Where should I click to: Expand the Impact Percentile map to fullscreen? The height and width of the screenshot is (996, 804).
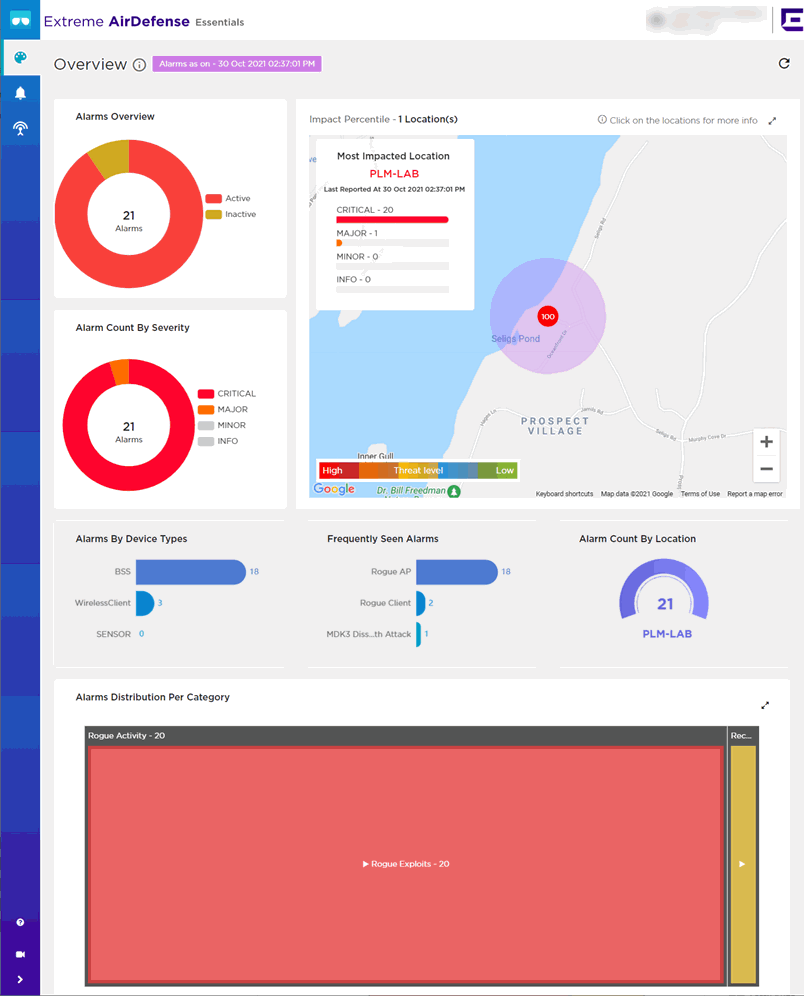point(772,121)
